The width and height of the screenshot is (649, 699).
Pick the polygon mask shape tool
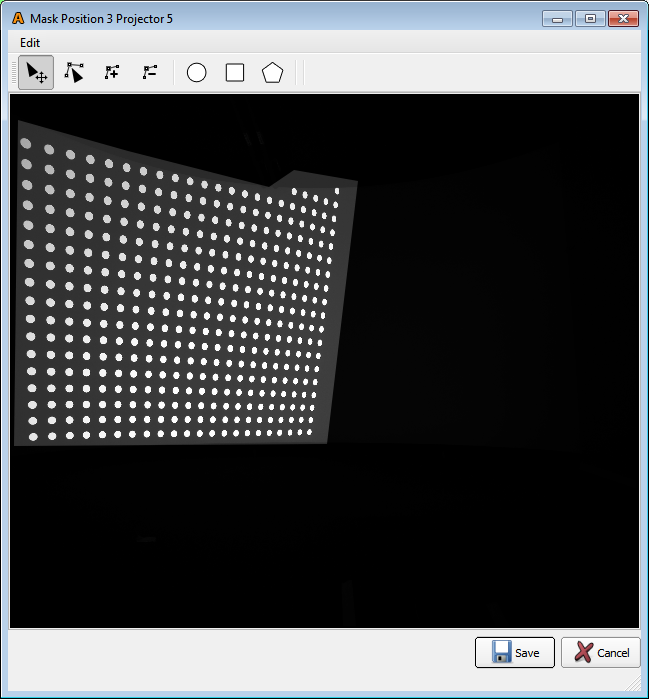272,73
